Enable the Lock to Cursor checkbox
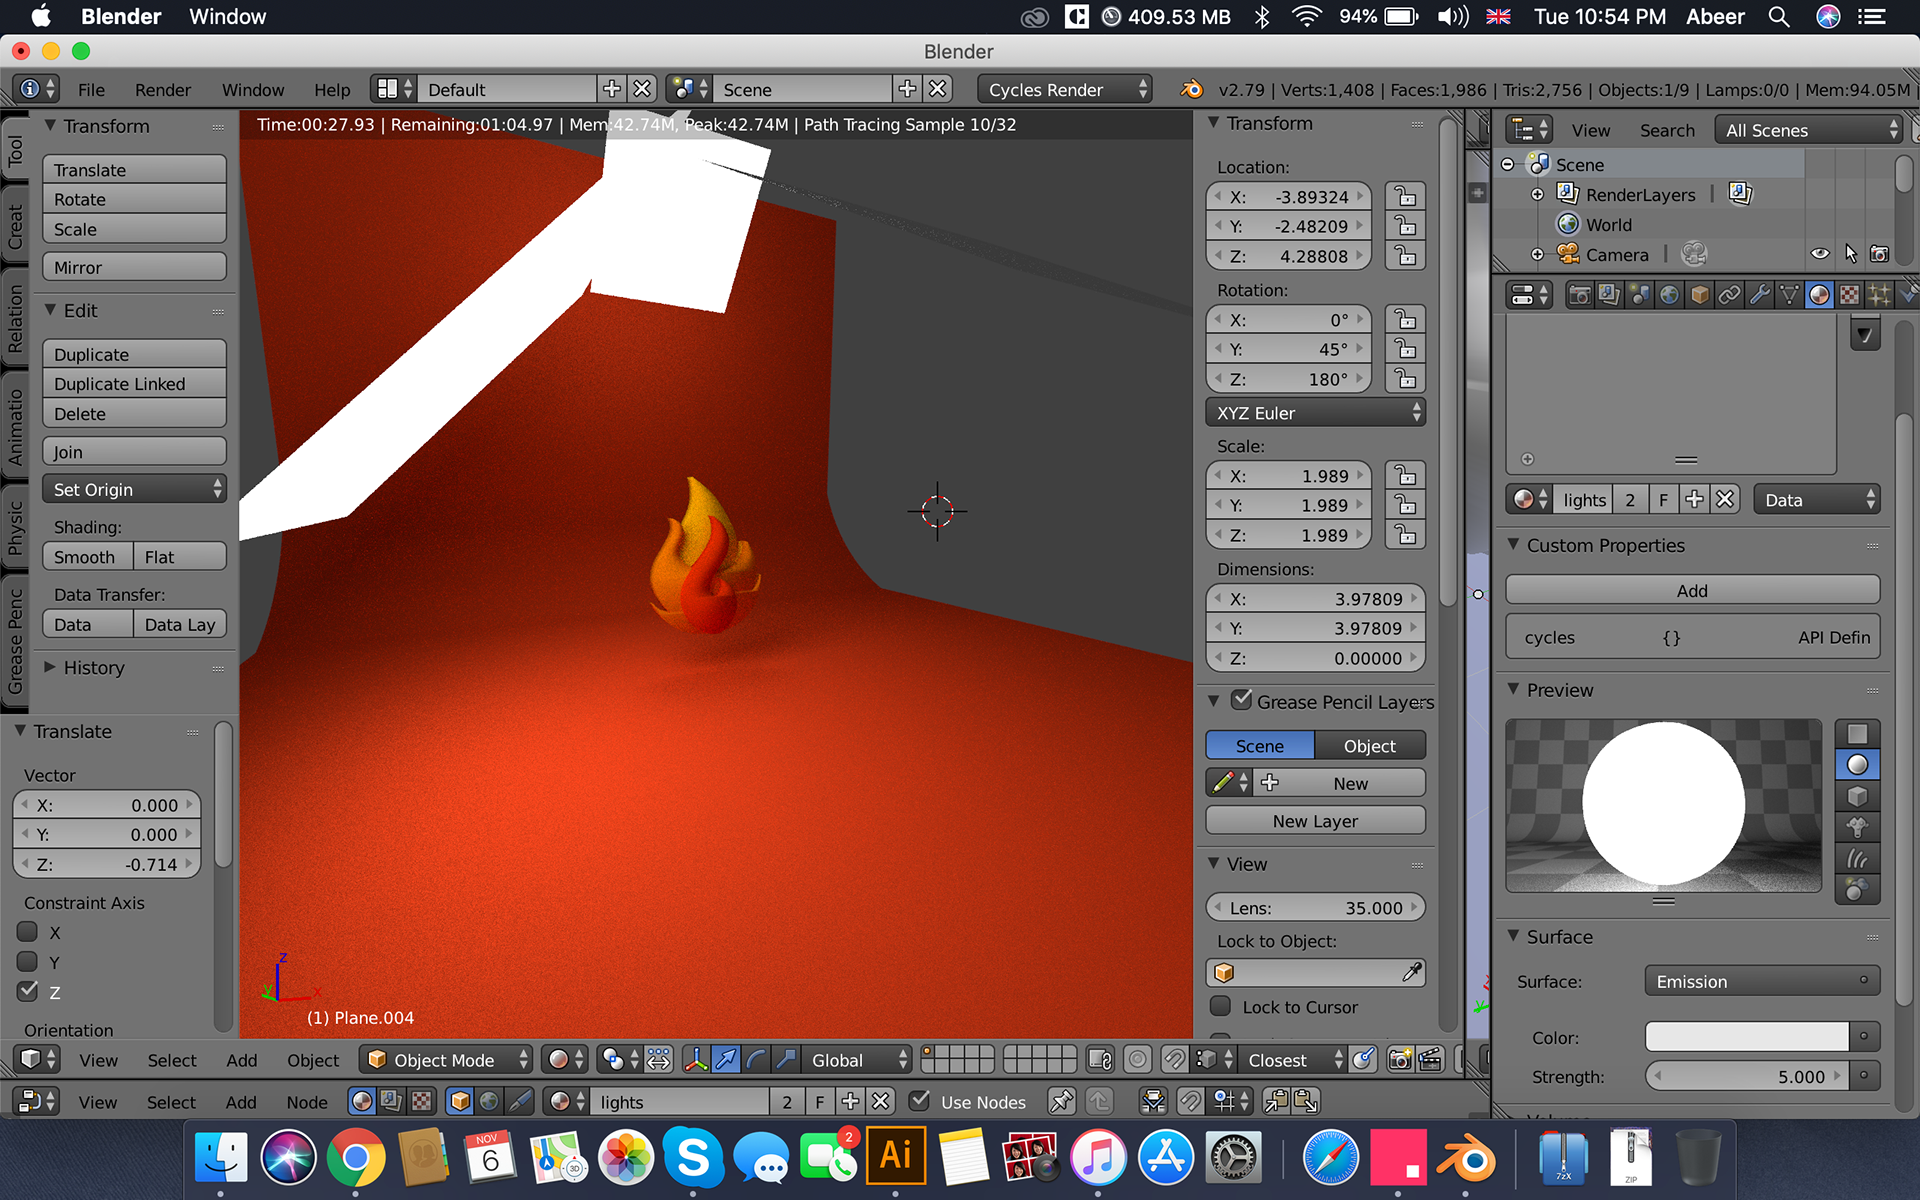Viewport: 1920px width, 1200px height. (x=1220, y=1006)
